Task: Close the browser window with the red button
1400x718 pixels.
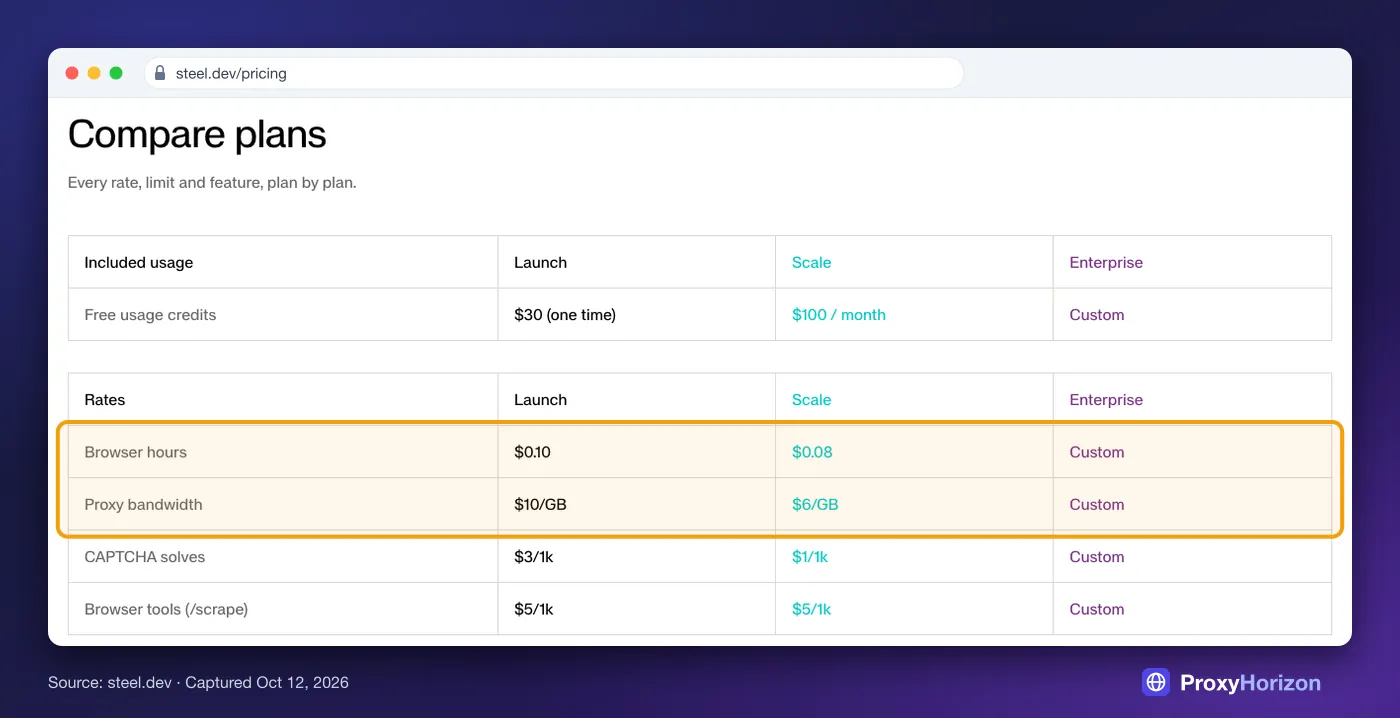Action: [x=72, y=73]
